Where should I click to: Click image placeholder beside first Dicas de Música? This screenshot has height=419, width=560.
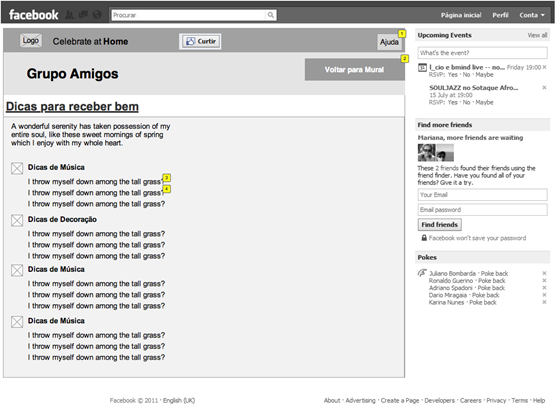17,168
